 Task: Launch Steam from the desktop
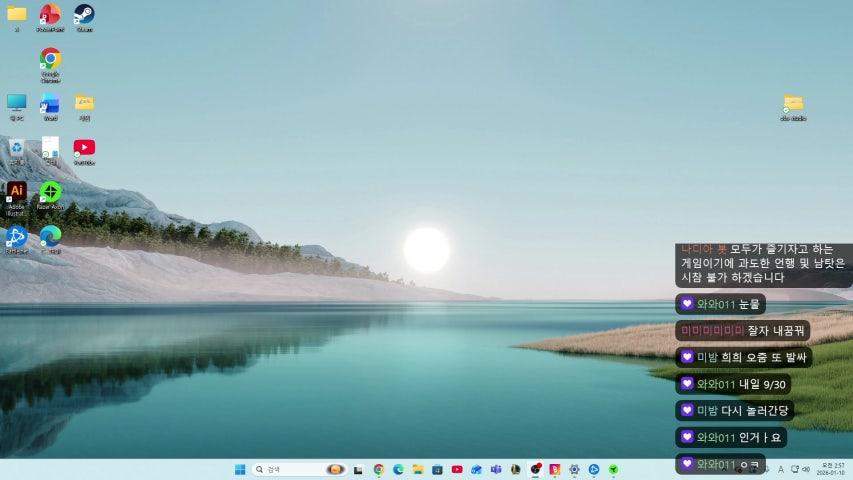tap(84, 15)
